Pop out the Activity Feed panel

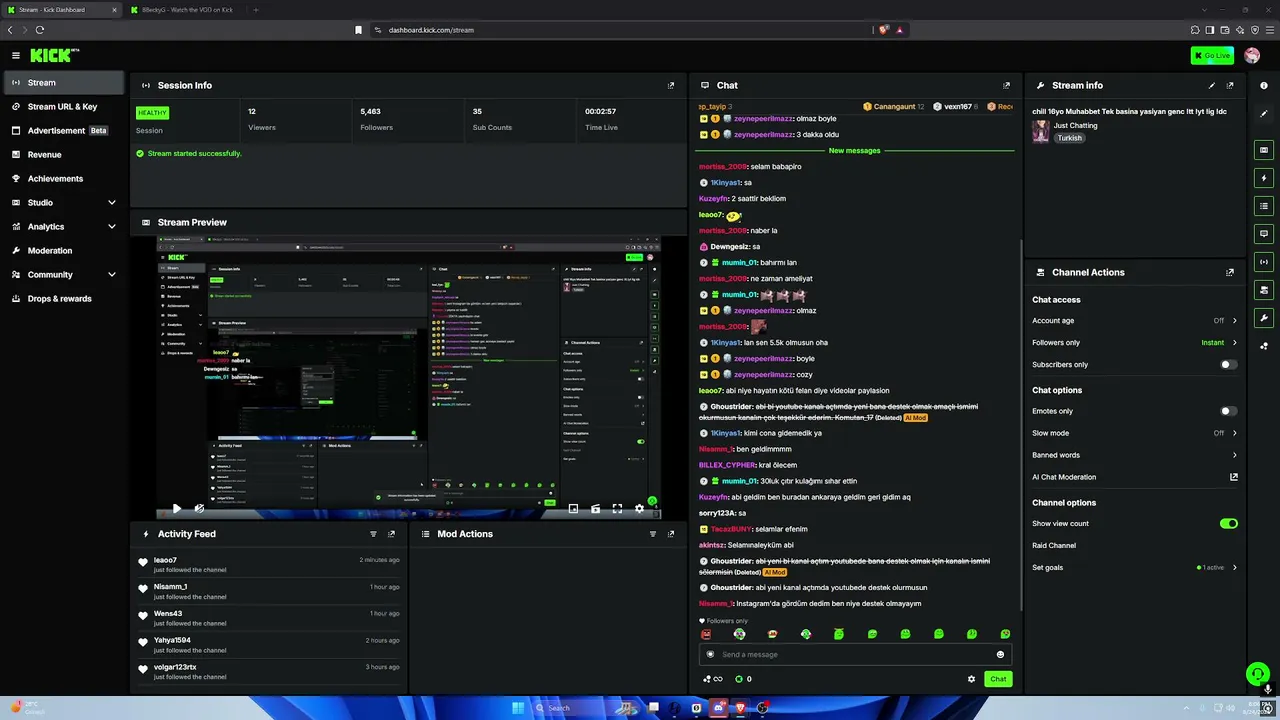tap(391, 534)
